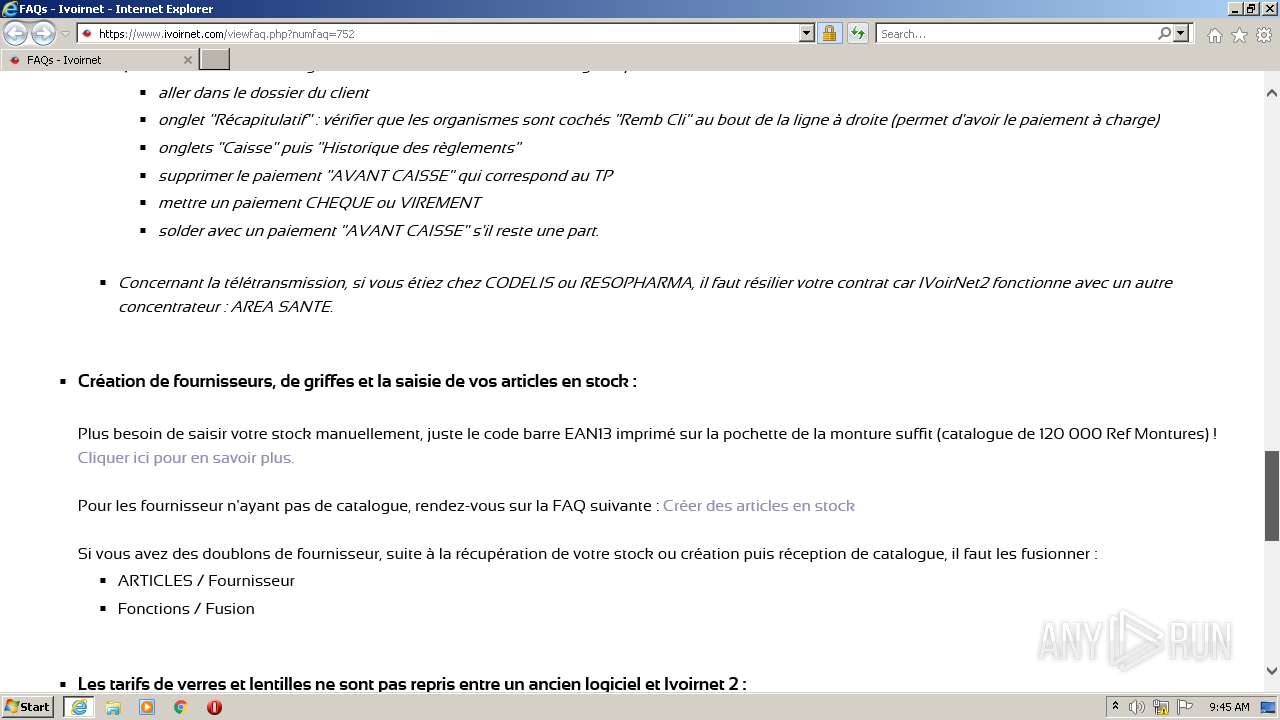This screenshot has width=1280, height=720.
Task: Open the media player taskbar icon
Action: [147, 707]
